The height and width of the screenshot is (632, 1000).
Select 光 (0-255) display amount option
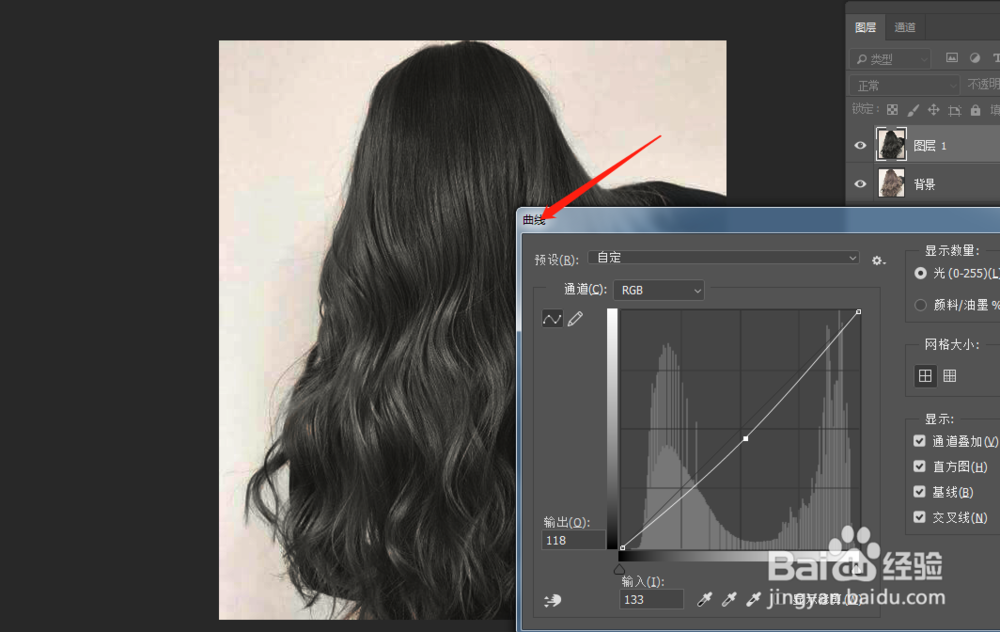(920, 273)
